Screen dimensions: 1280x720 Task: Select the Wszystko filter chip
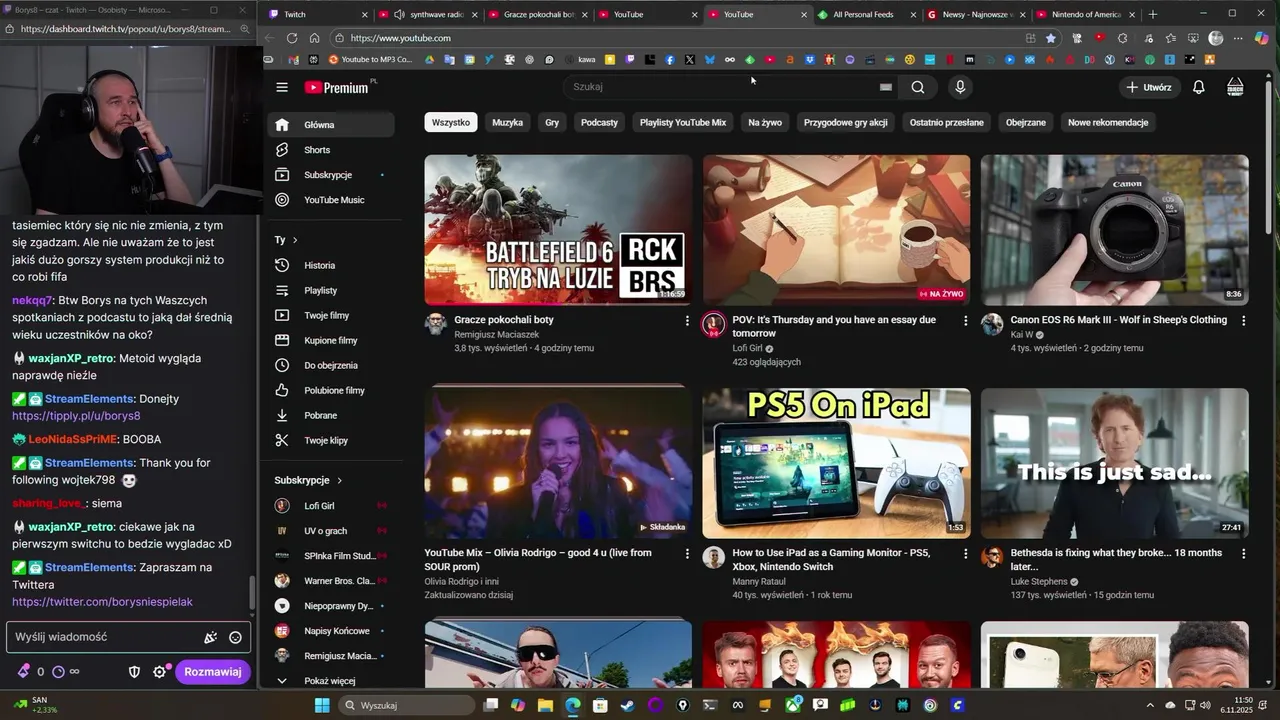(451, 122)
